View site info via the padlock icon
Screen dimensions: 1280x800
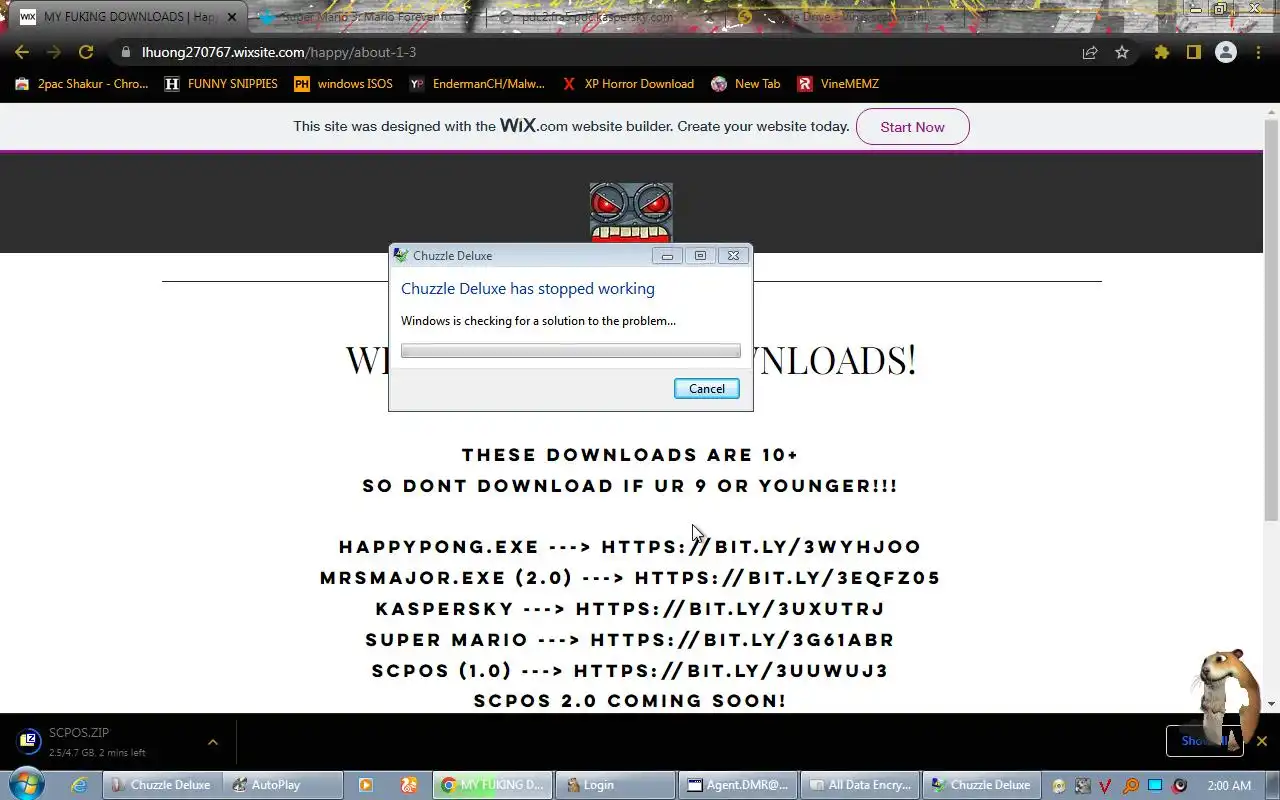coord(125,52)
